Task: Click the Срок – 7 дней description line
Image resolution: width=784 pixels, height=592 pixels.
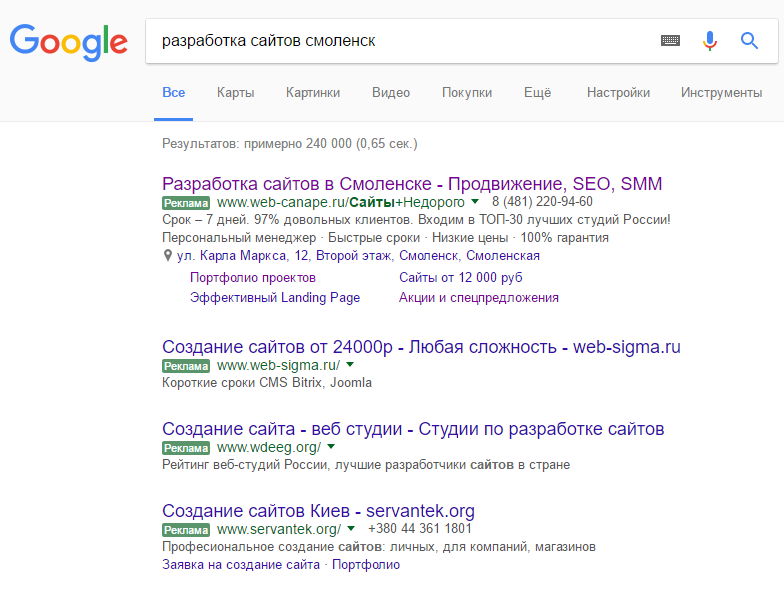Action: click(416, 220)
